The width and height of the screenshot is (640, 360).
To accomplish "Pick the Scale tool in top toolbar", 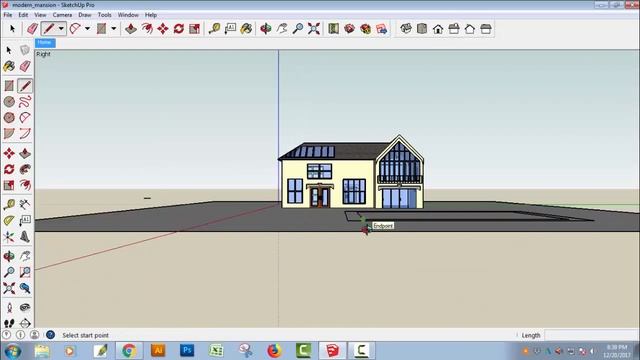I will pyautogui.click(x=195, y=29).
